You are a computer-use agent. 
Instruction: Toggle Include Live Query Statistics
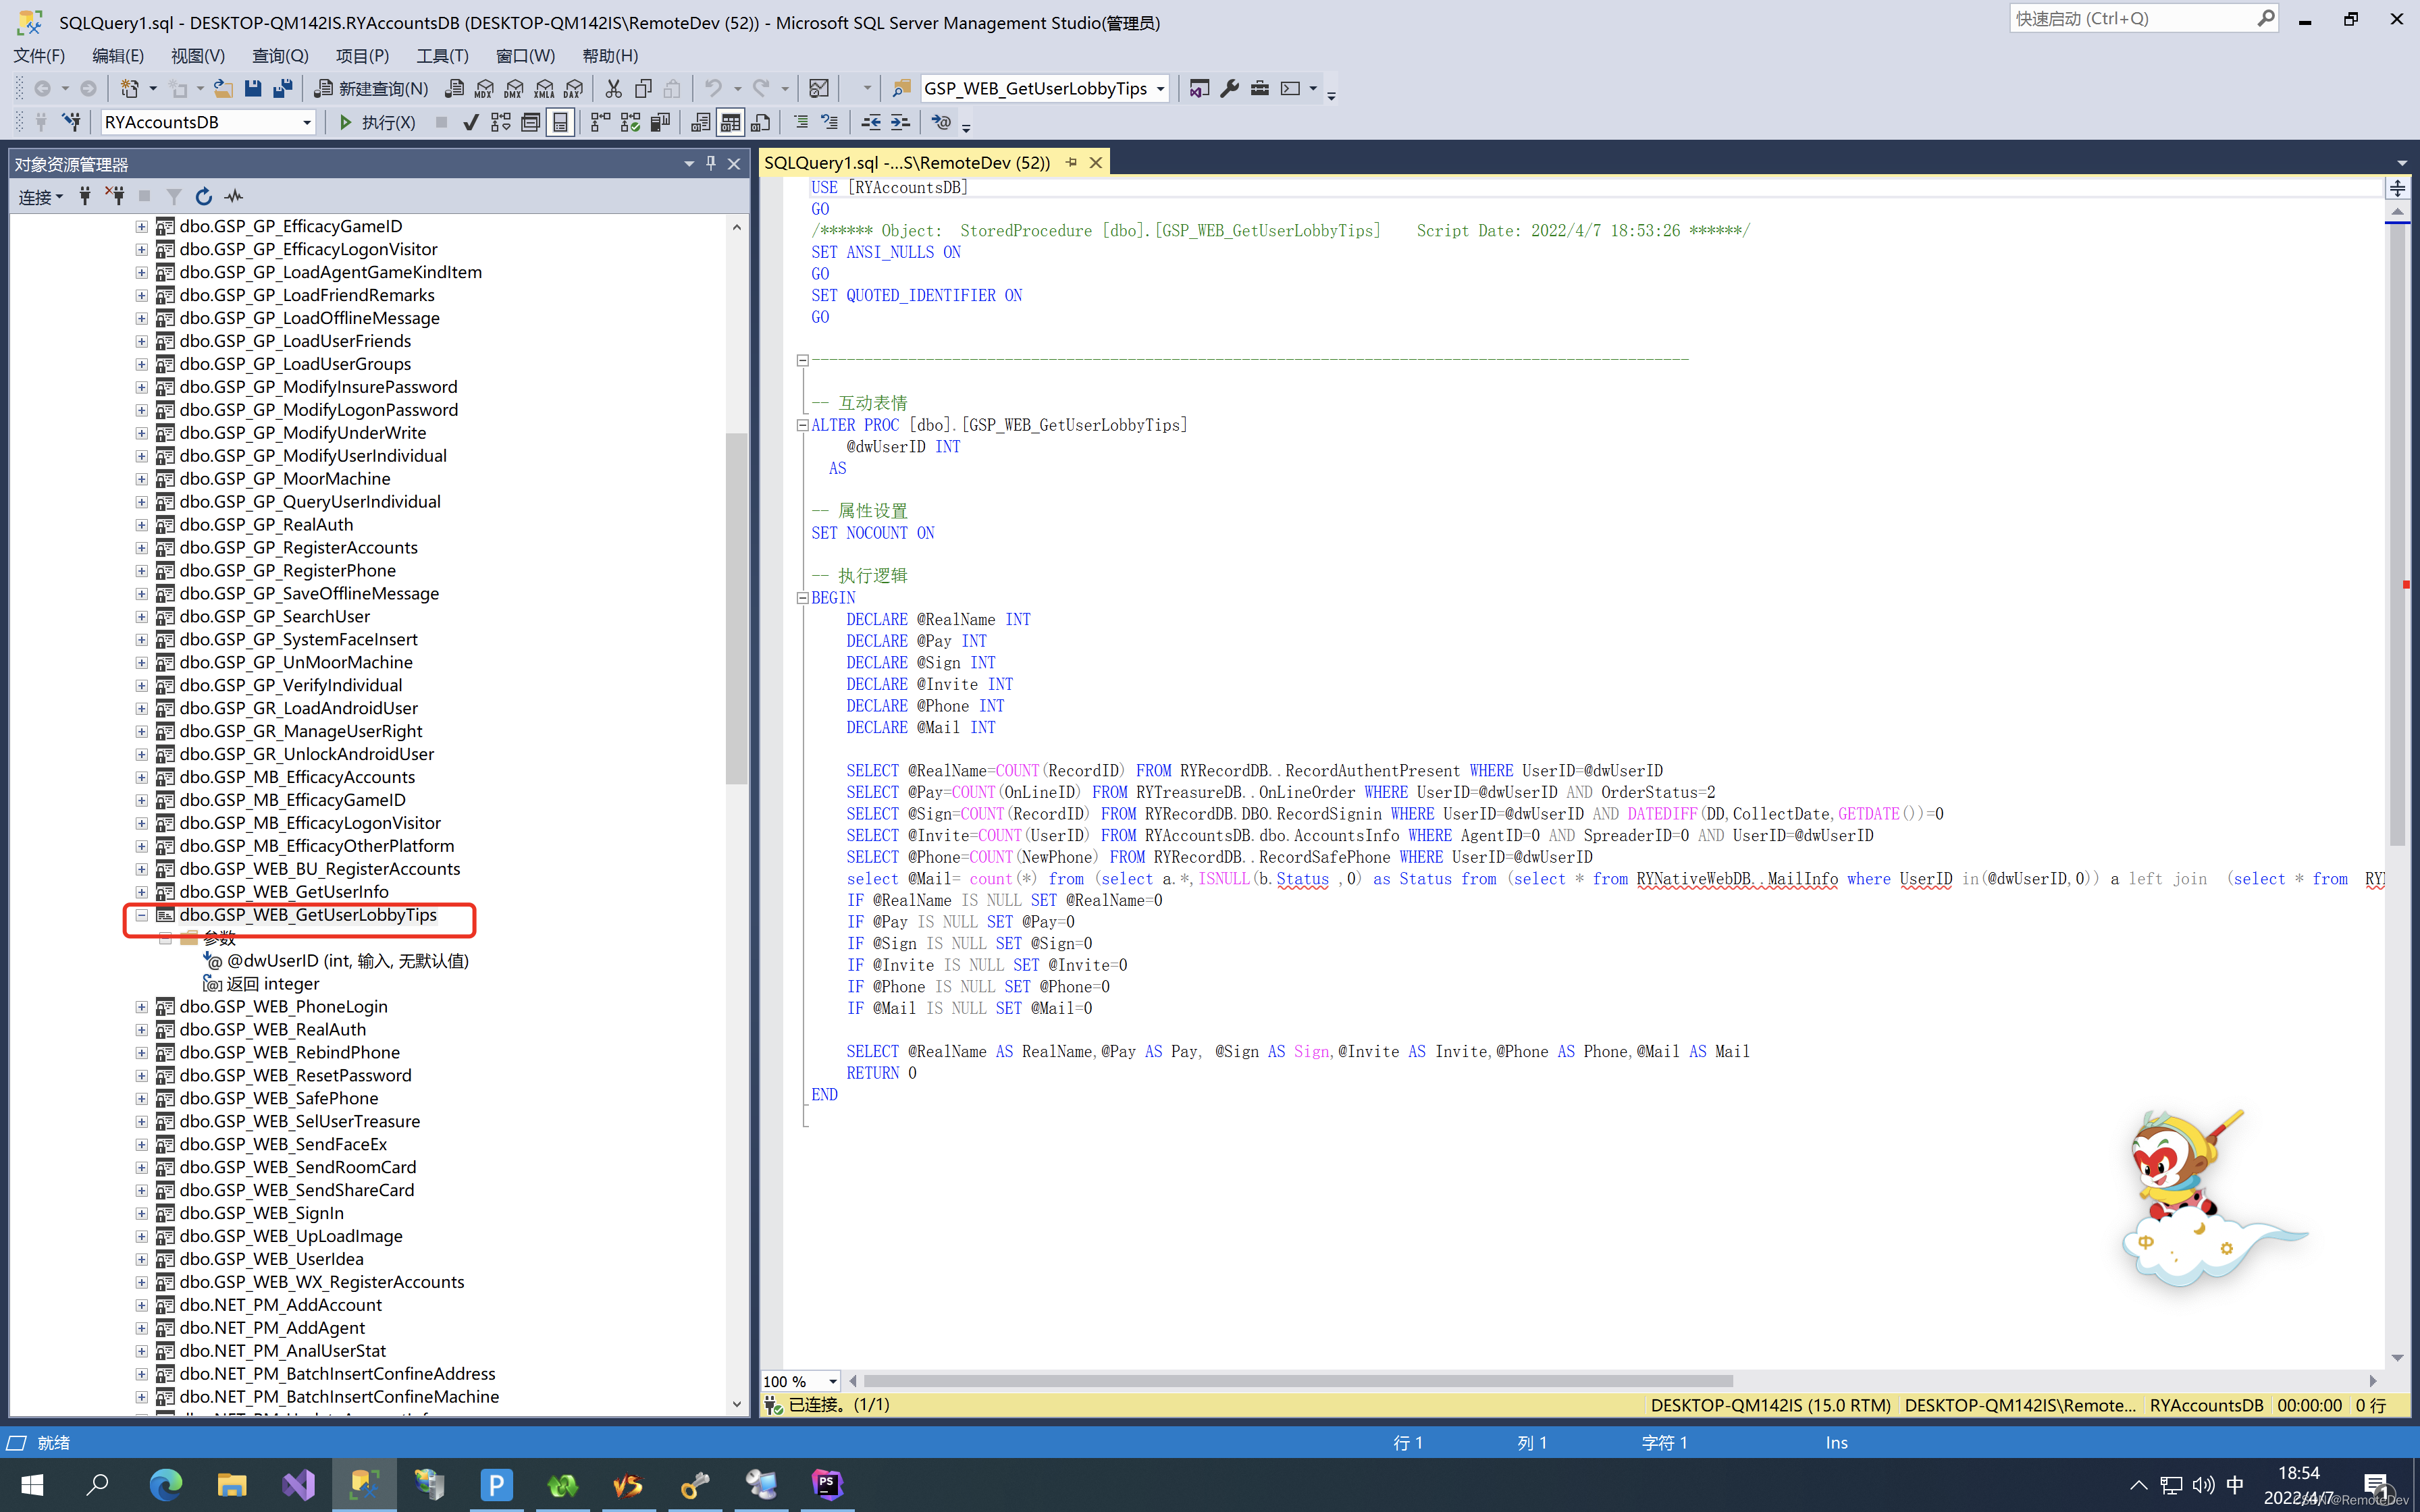[630, 122]
